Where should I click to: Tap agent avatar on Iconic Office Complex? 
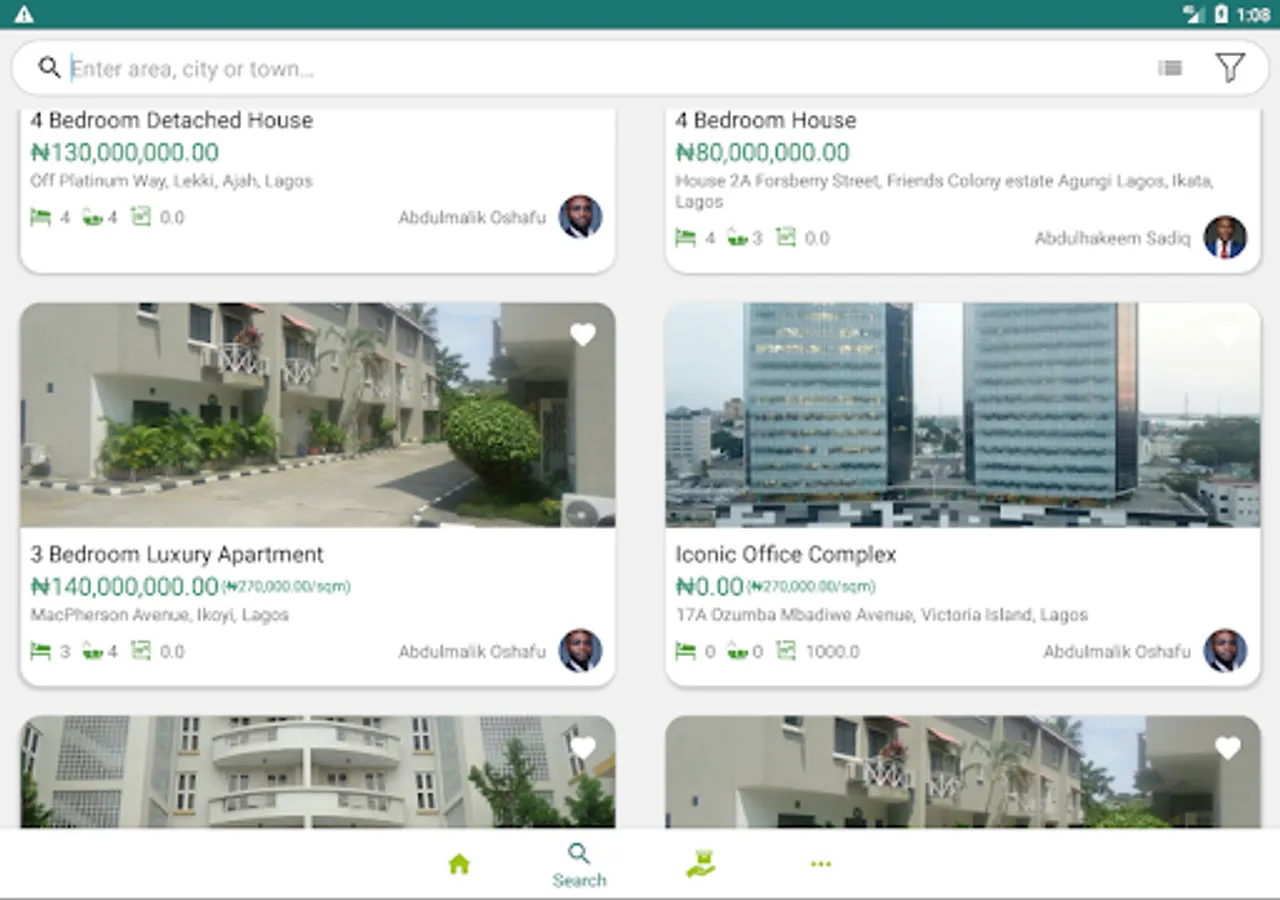pyautogui.click(x=1225, y=651)
